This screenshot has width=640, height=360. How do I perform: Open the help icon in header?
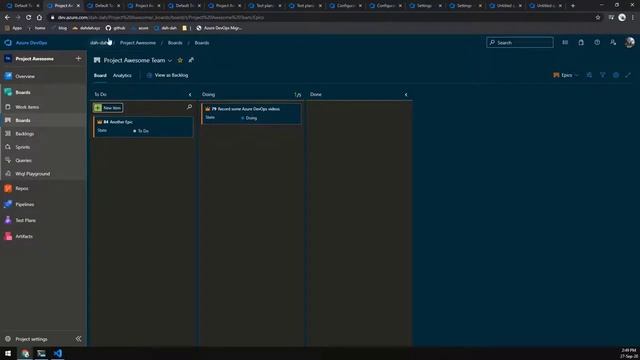pyautogui.click(x=597, y=42)
